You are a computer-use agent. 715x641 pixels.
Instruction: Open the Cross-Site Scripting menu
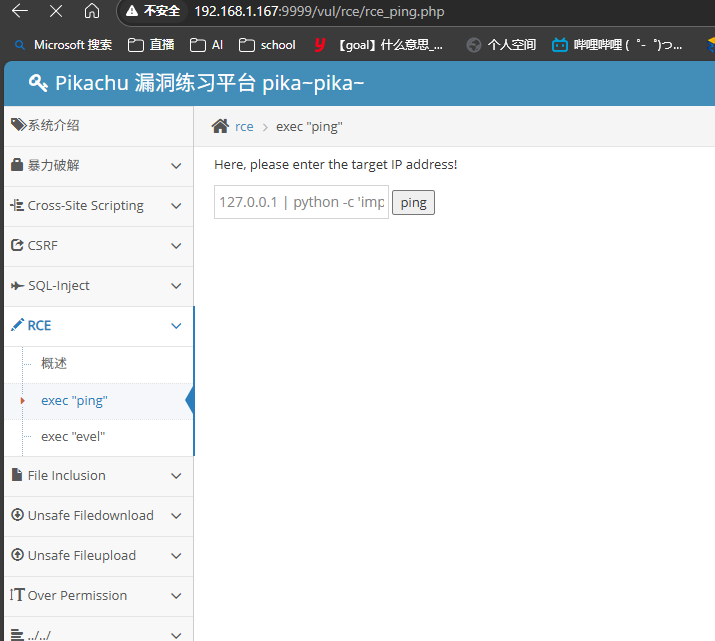[x=98, y=206]
